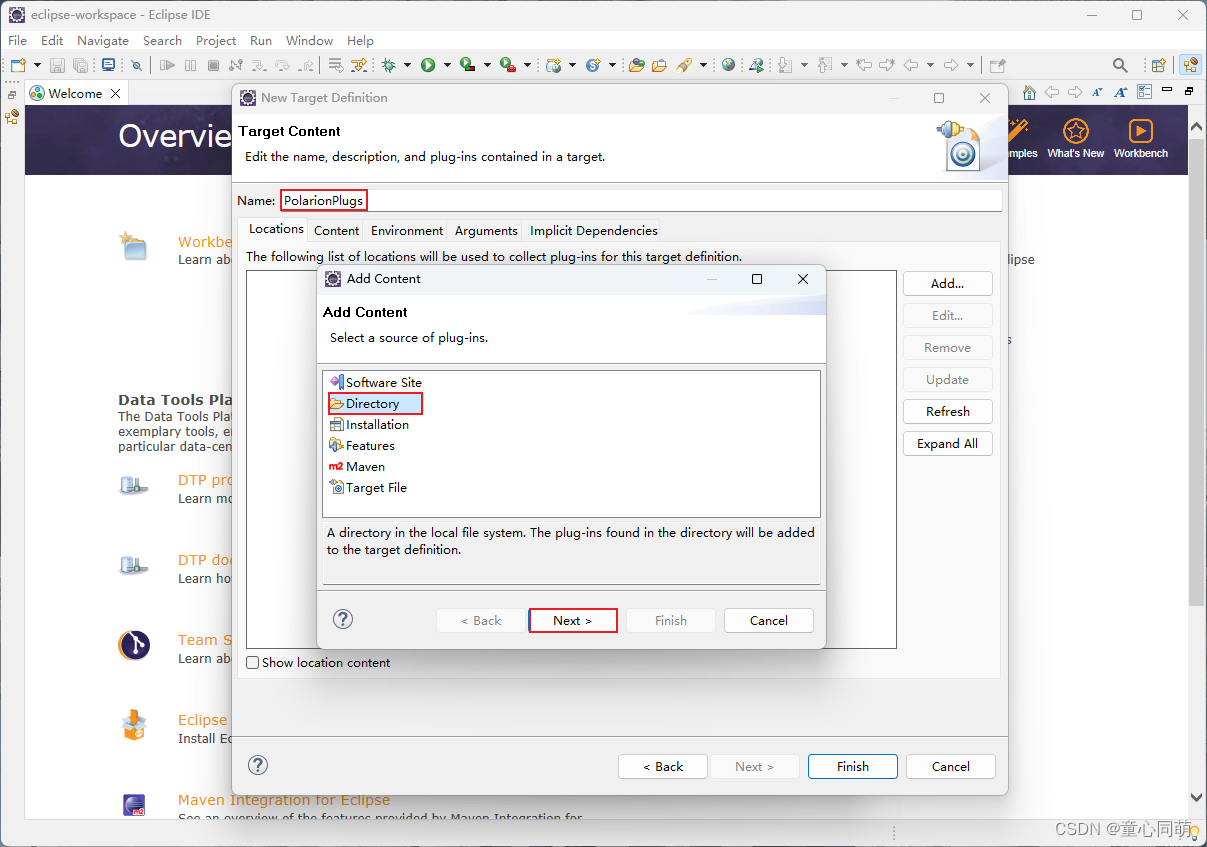This screenshot has width=1207, height=847.
Task: Open the Window menu
Action: (310, 41)
